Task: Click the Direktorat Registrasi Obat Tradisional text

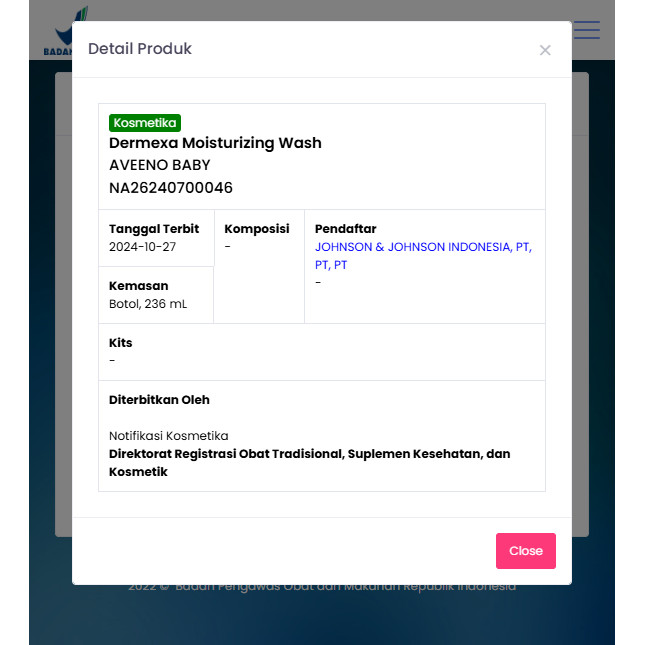Action: point(309,454)
